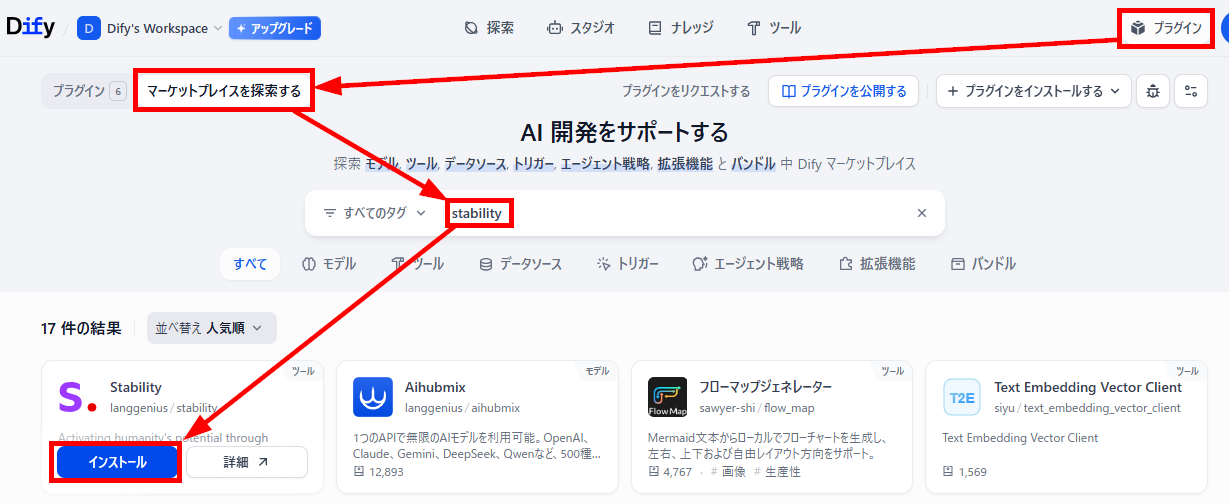Open 並べ替え 人気順 sort dropdown
The image size is (1229, 504).
pyautogui.click(x=212, y=328)
